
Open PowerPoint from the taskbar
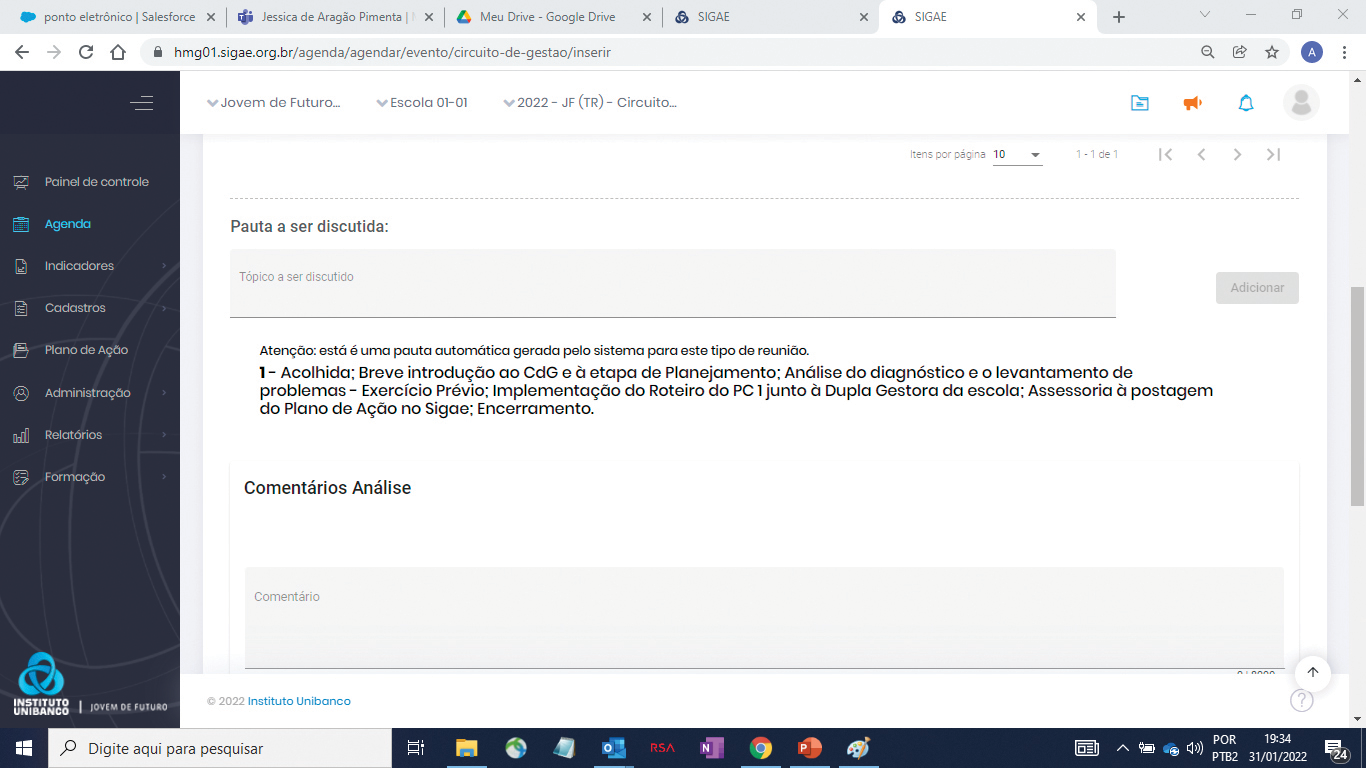(809, 748)
